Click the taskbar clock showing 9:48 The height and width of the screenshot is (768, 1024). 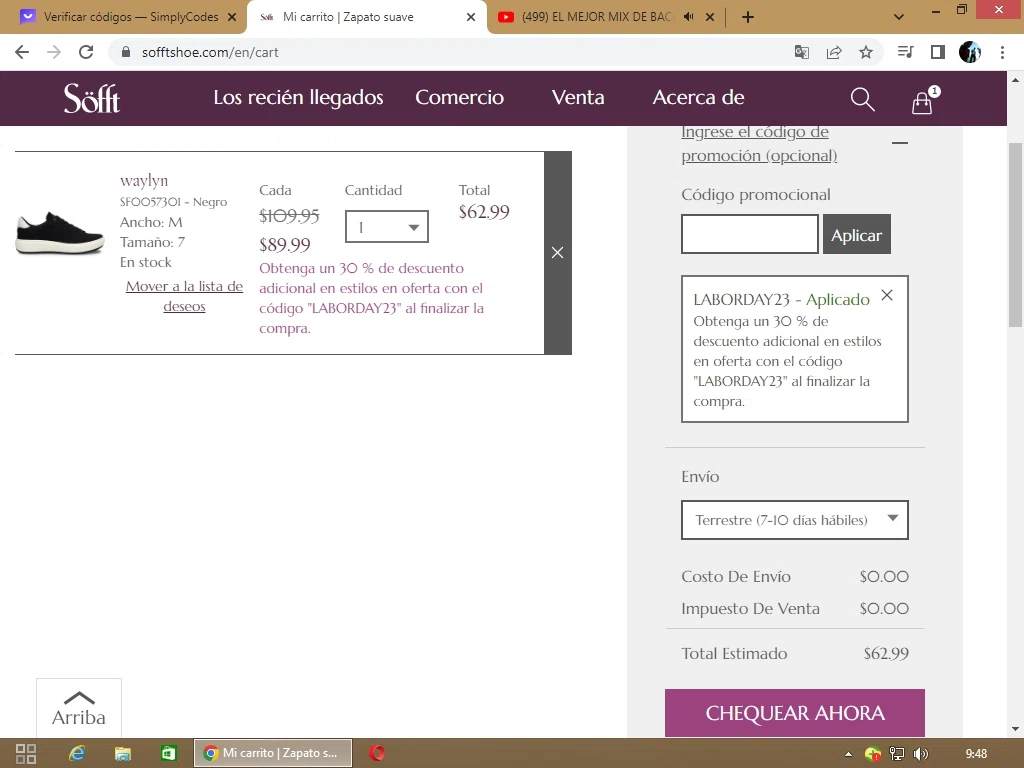(x=976, y=754)
